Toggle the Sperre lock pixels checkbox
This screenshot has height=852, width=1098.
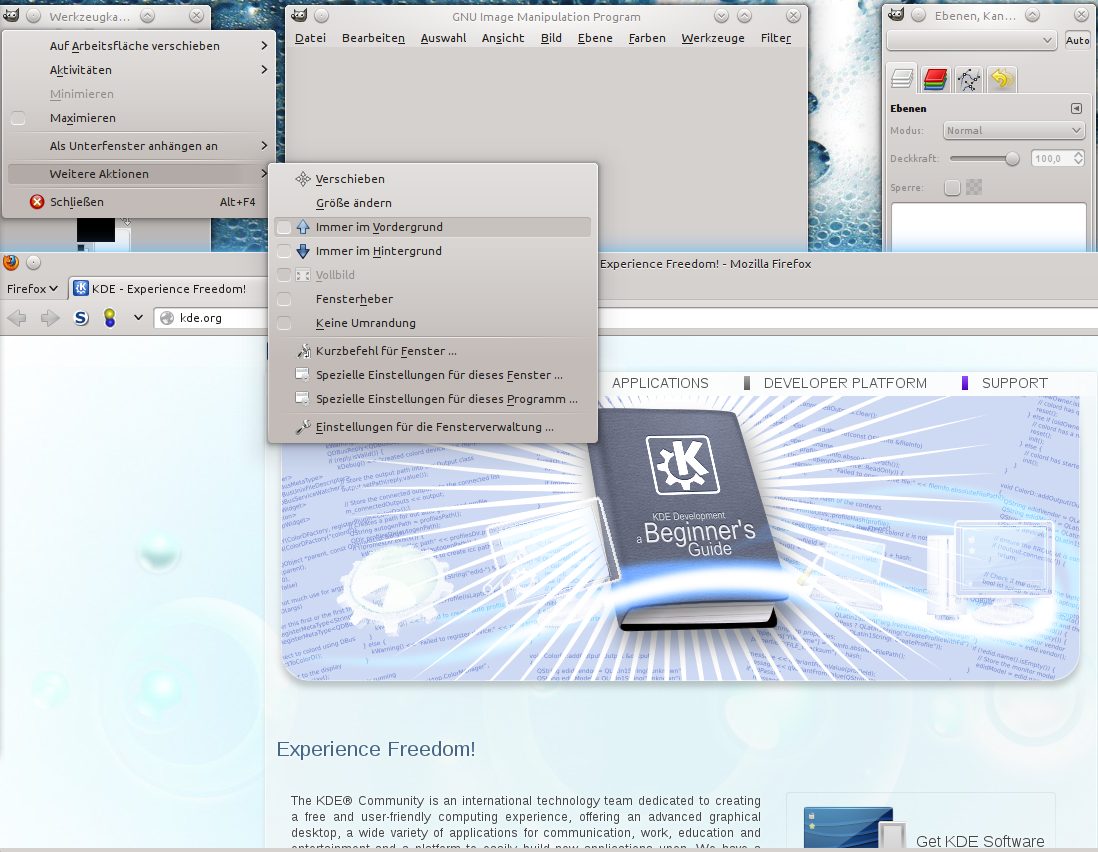(952, 187)
